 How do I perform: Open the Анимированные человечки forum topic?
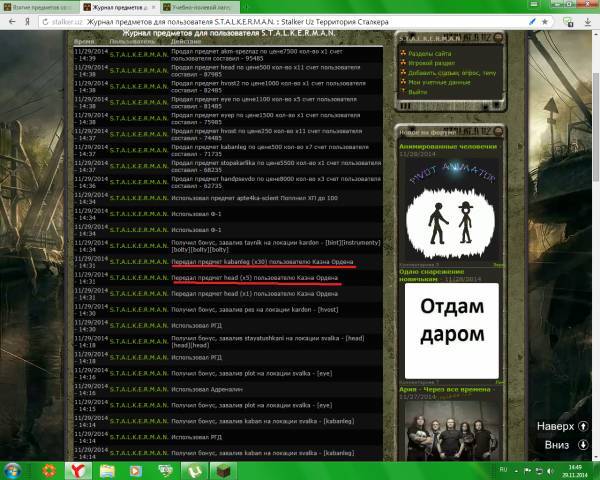coord(448,147)
